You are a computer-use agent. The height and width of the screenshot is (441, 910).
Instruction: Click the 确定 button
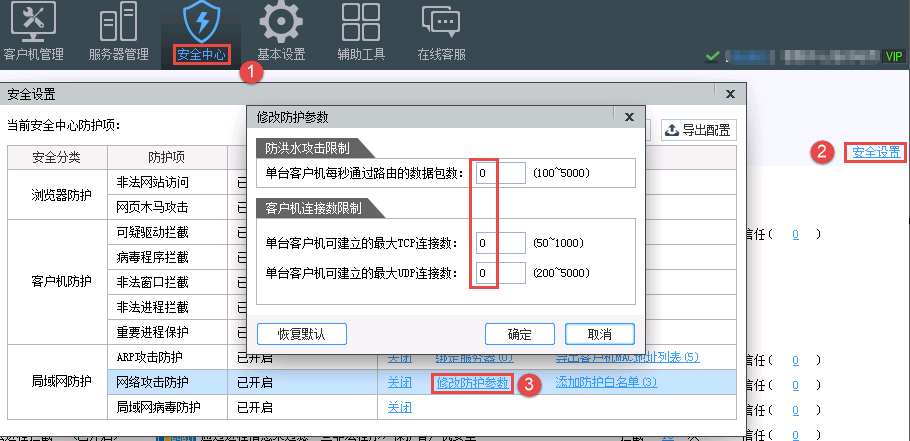[519, 333]
